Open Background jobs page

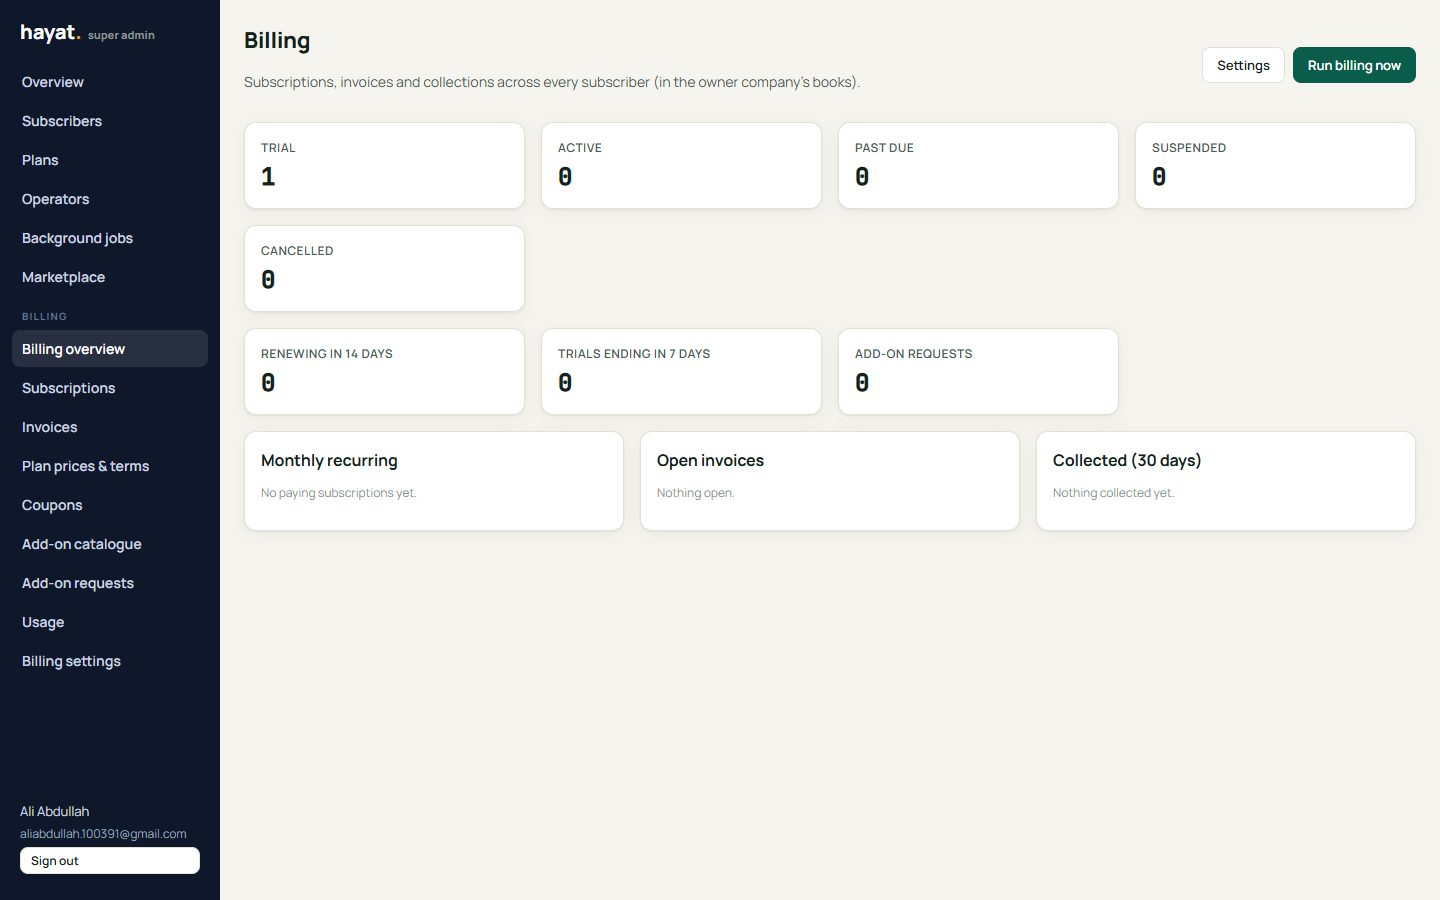(110, 238)
